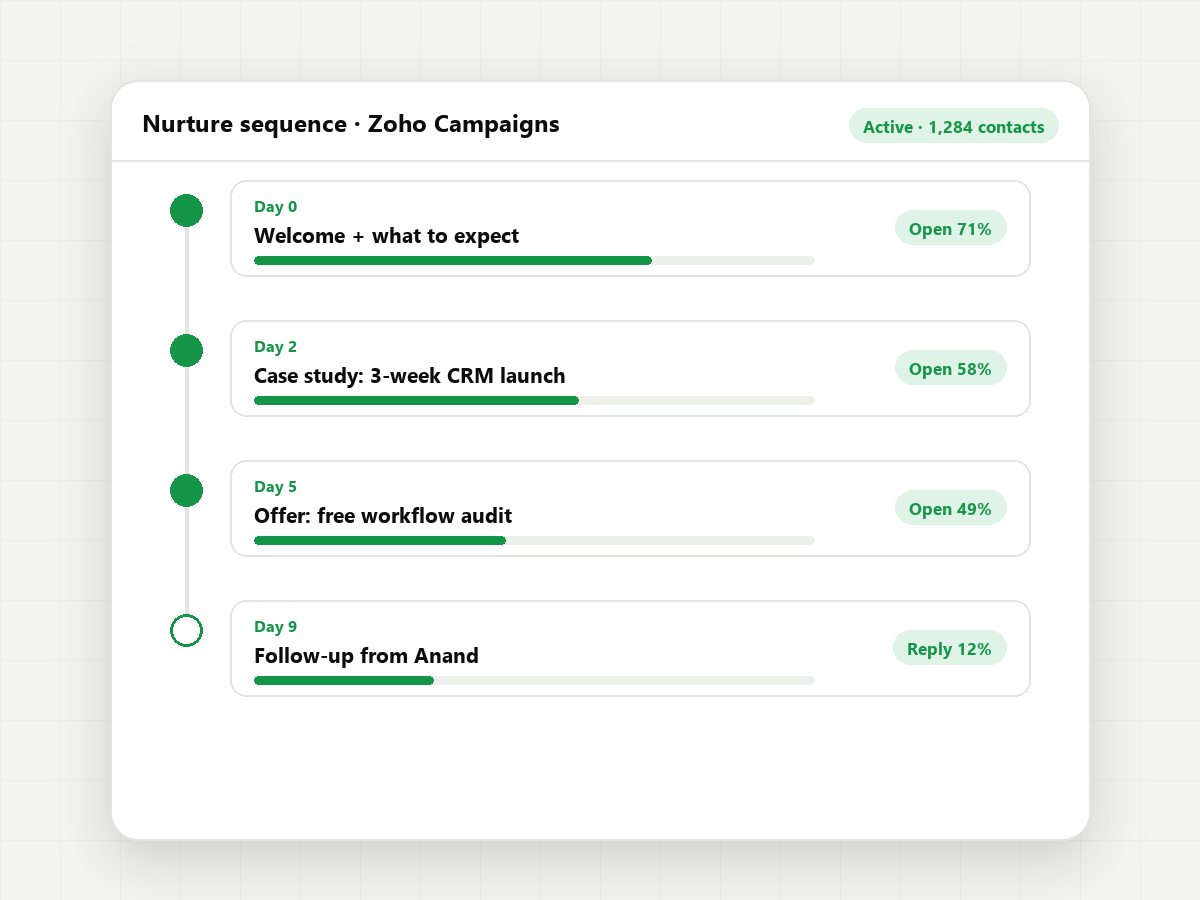This screenshot has height=900, width=1200.
Task: Click the Day 2 label
Action: point(275,347)
